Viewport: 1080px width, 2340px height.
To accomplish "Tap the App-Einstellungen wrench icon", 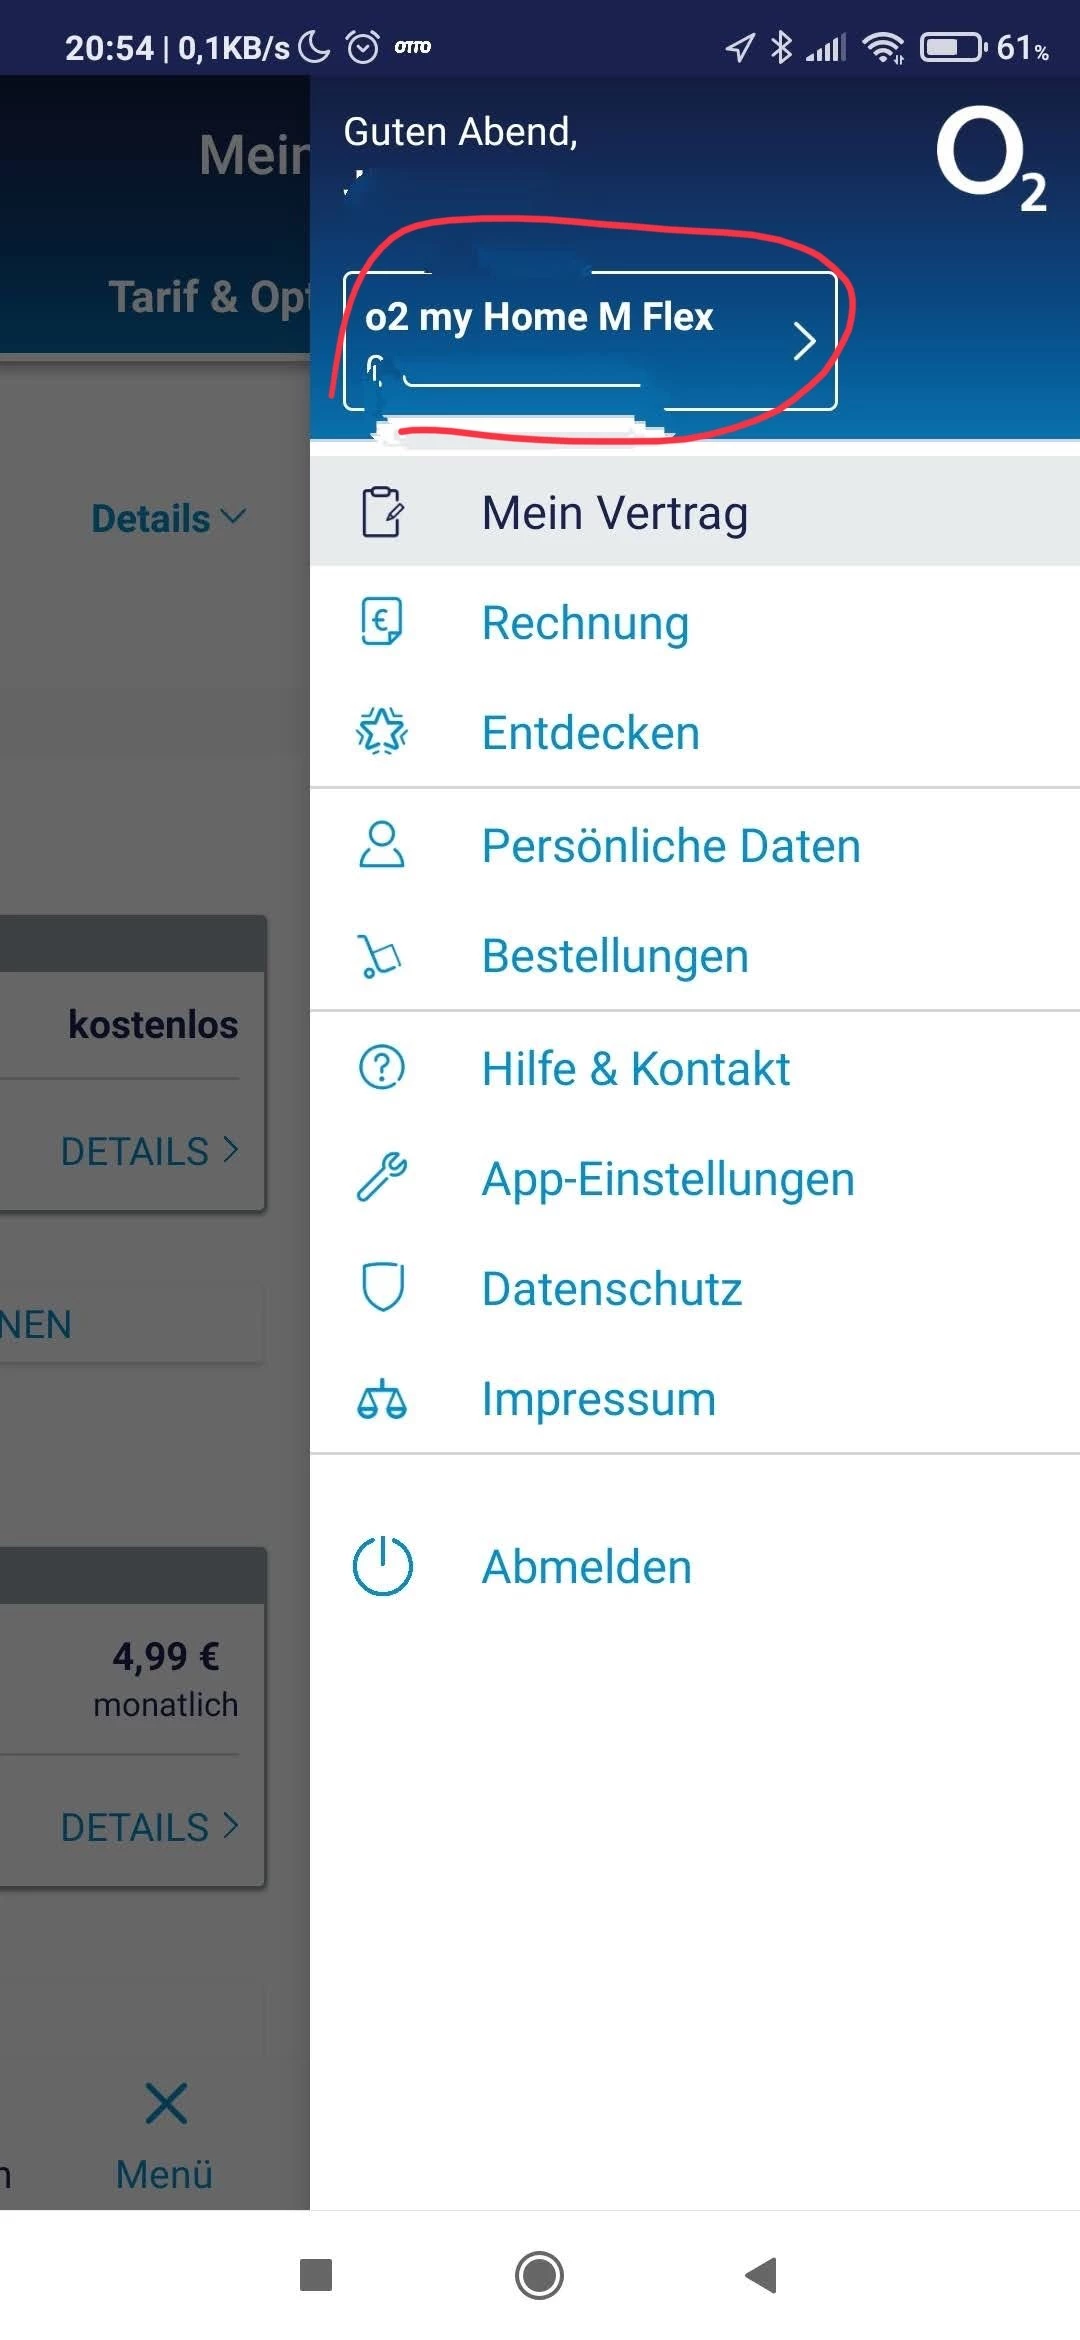I will (x=381, y=1177).
